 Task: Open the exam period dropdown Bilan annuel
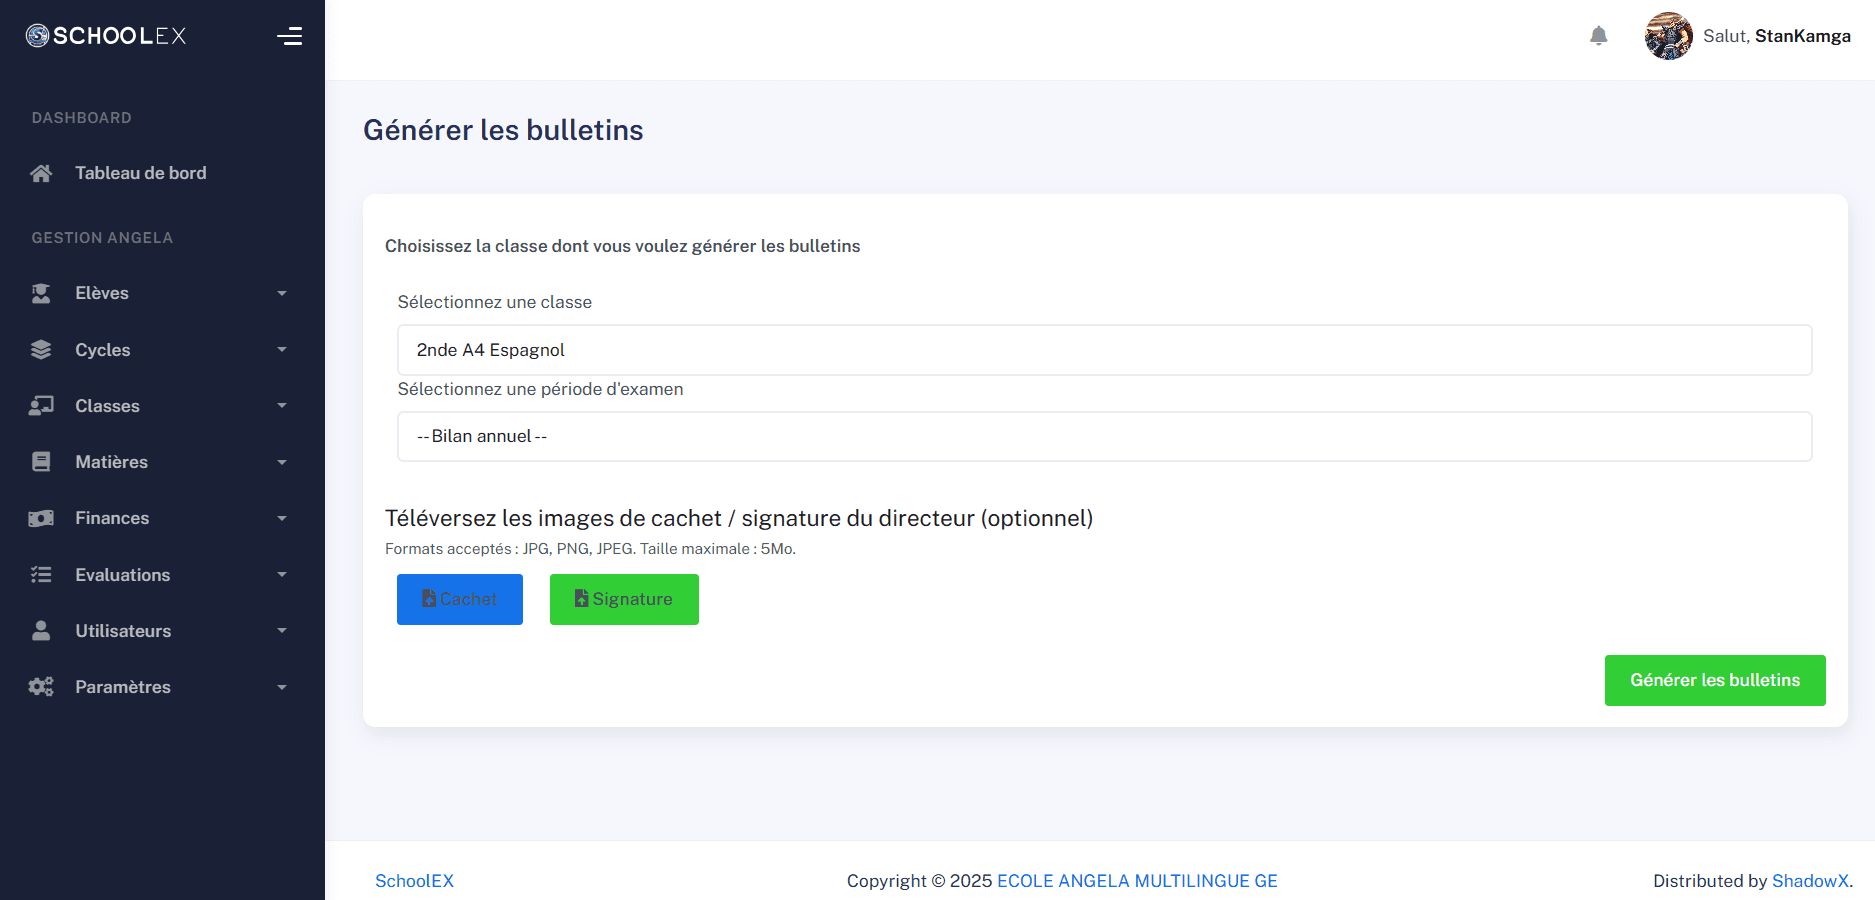[1104, 436]
